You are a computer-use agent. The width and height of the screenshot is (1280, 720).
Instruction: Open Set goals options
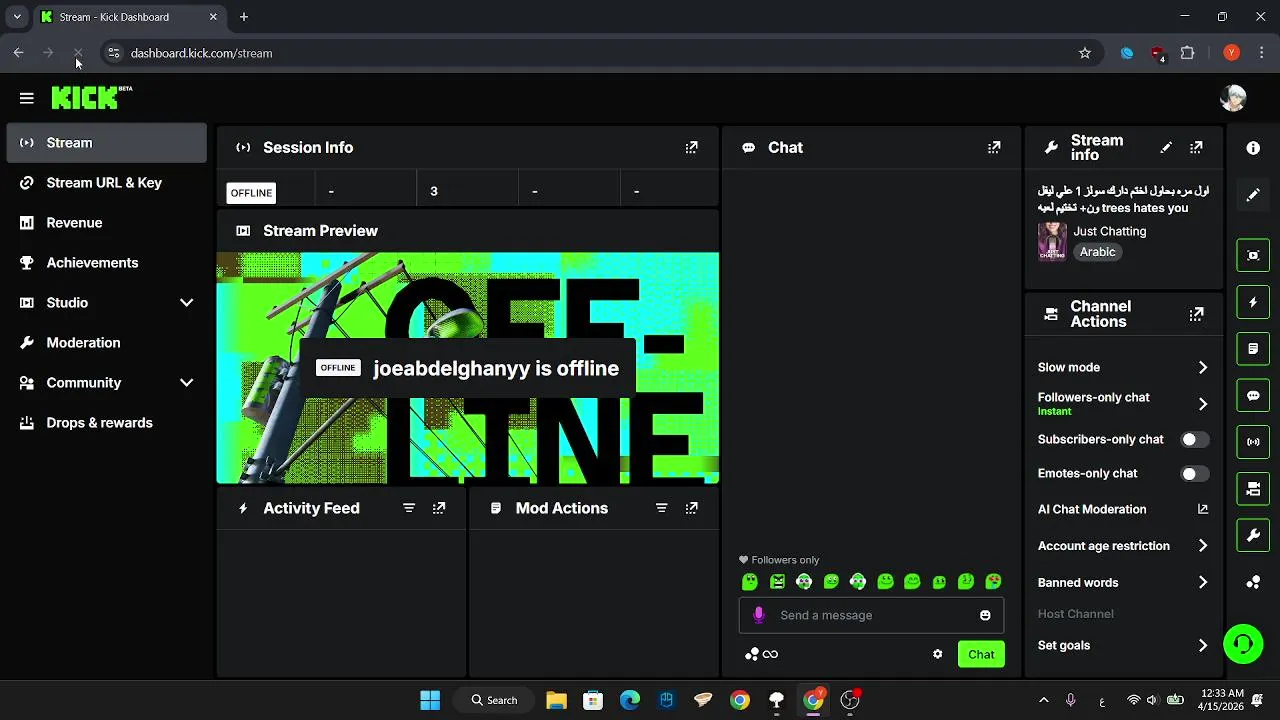pos(1123,645)
